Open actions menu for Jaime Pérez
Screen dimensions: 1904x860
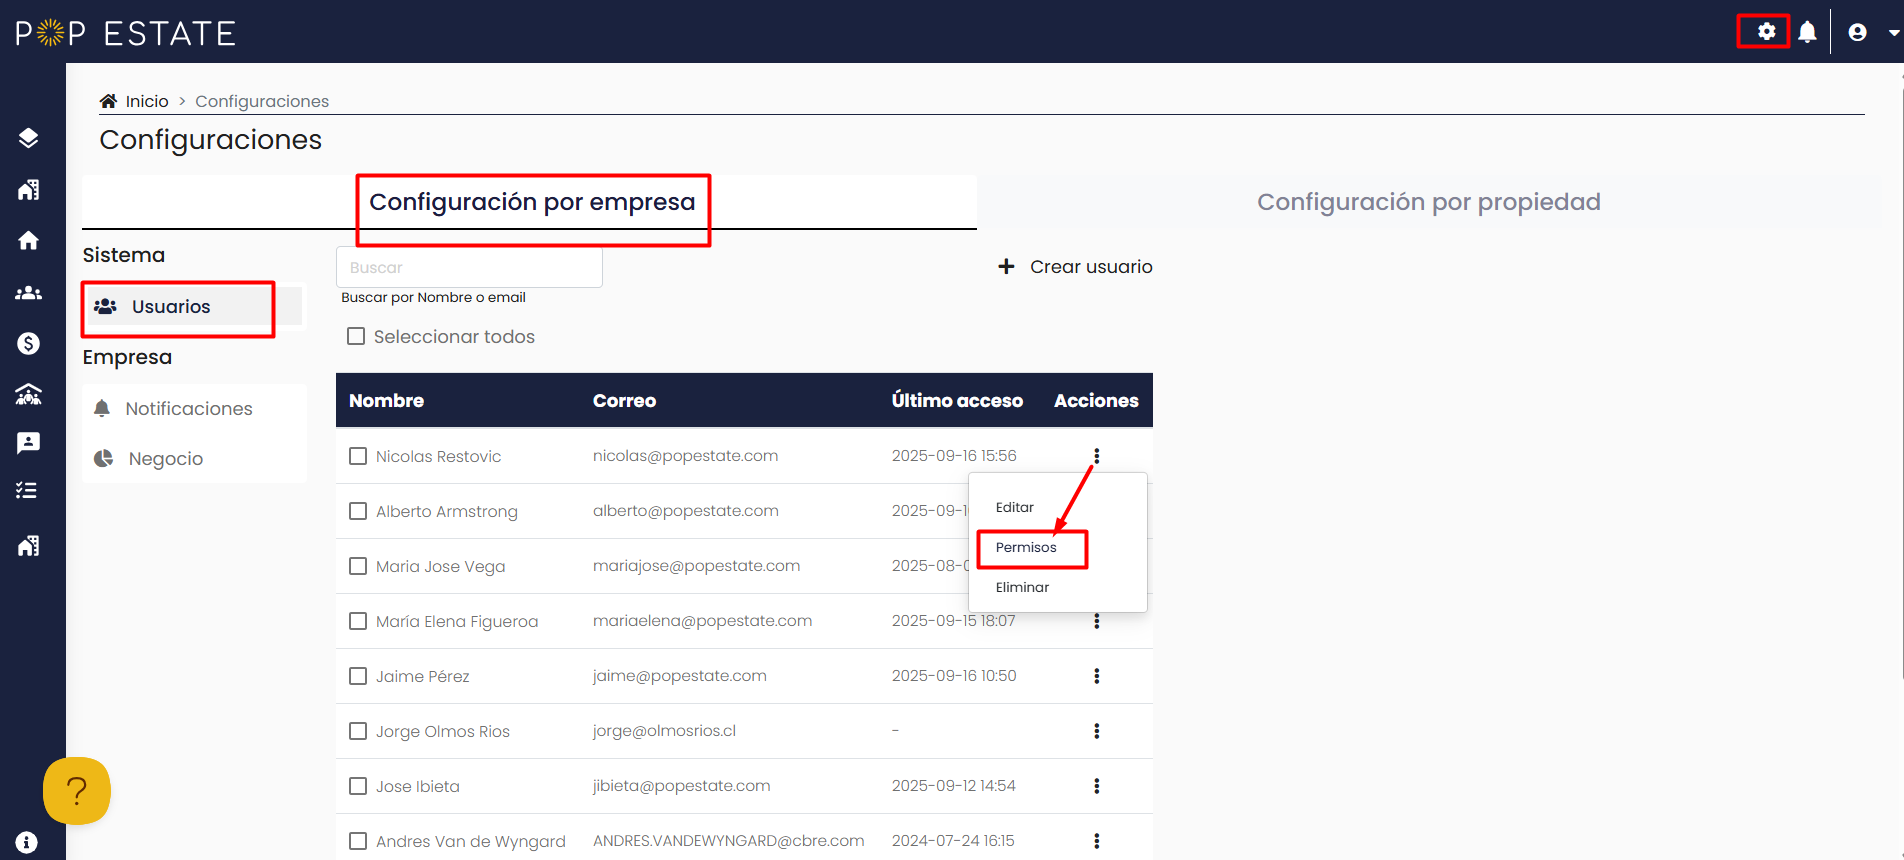tap(1097, 676)
